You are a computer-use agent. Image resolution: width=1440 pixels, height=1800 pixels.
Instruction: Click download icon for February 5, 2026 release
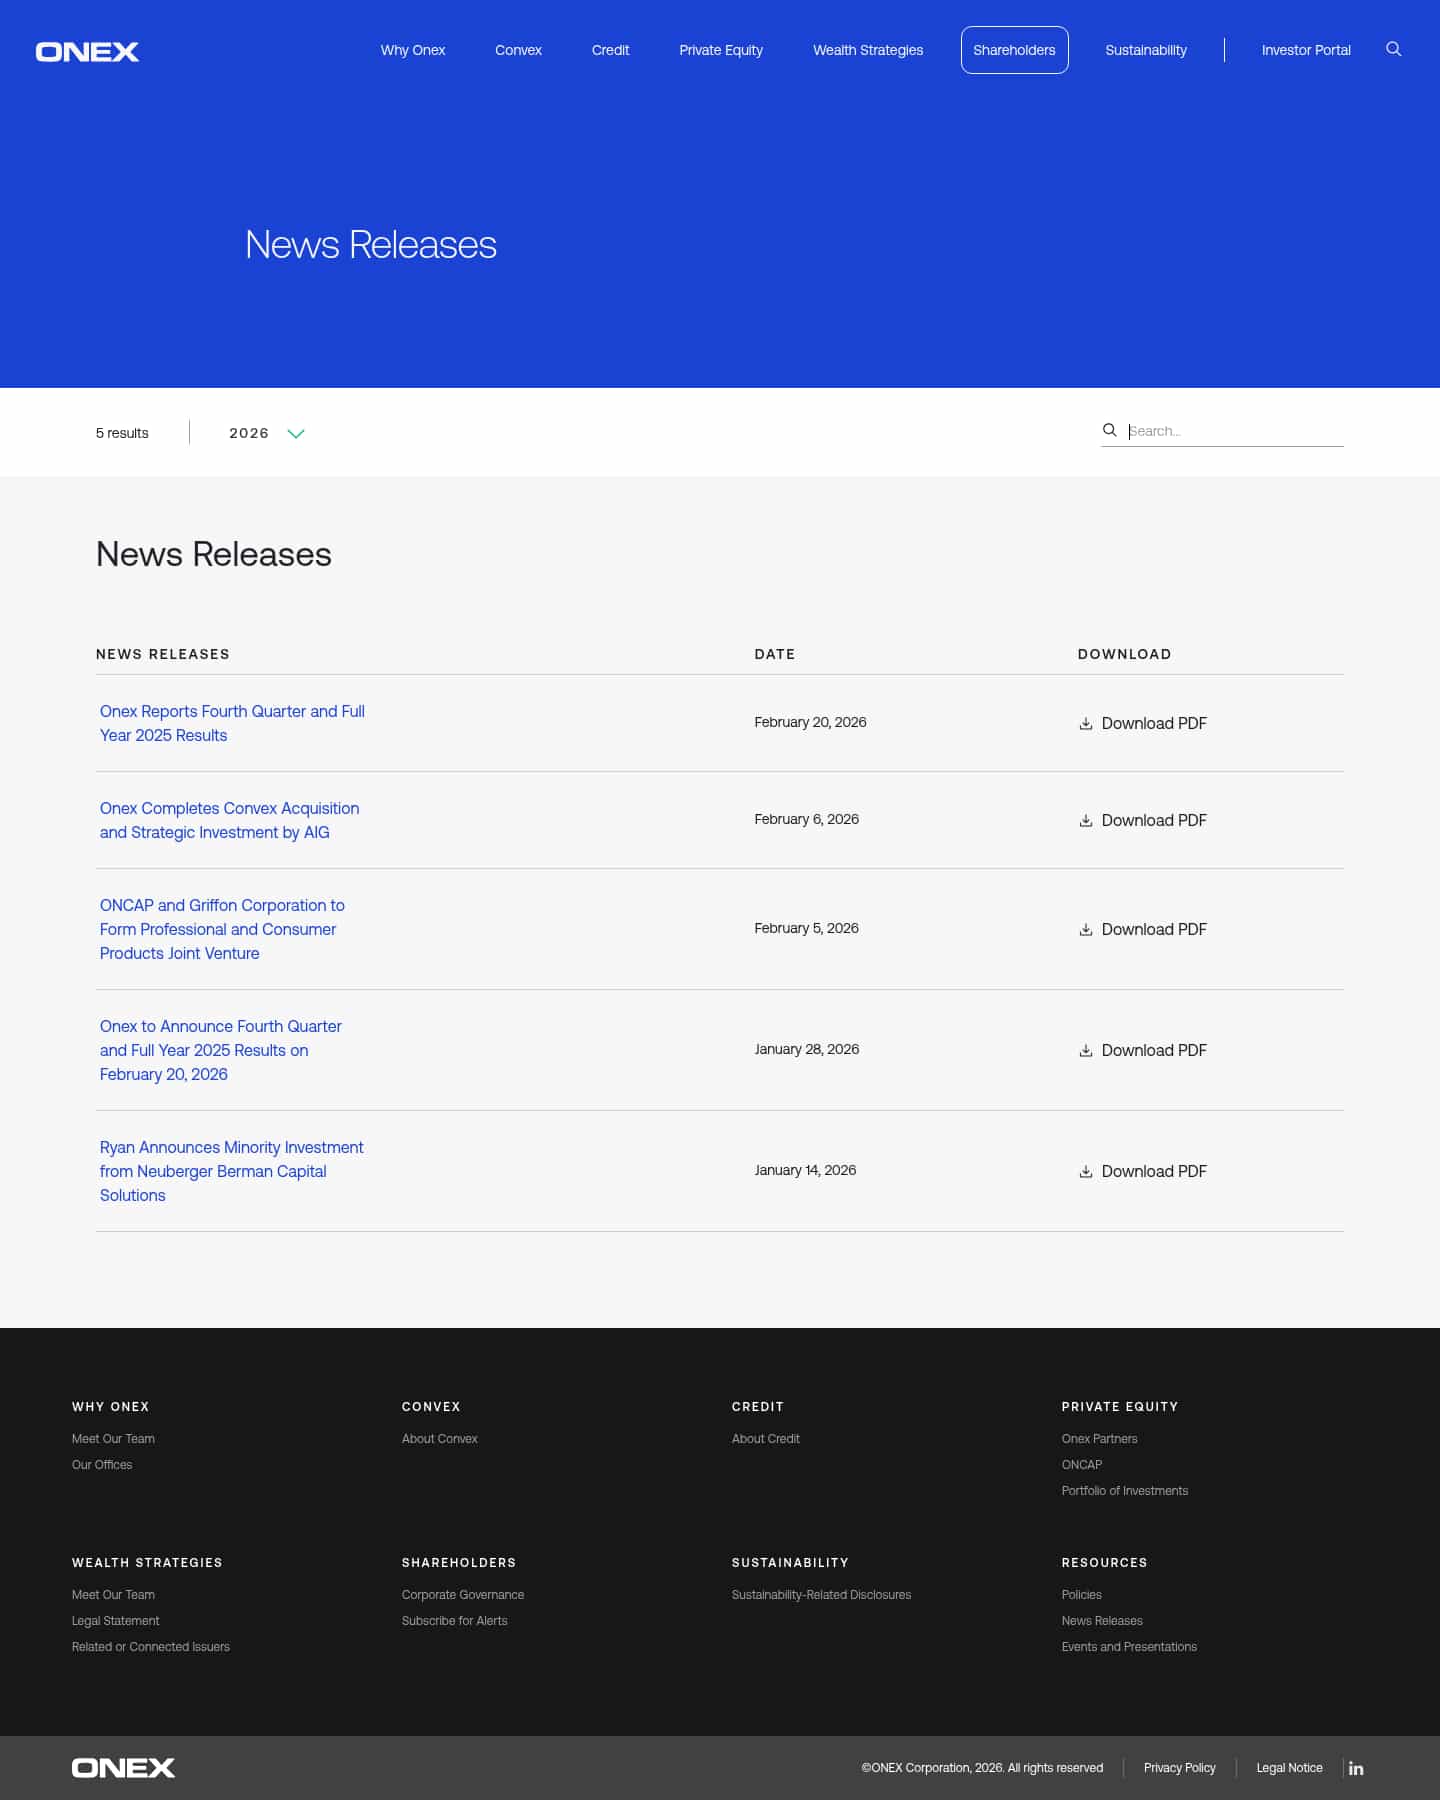pyautogui.click(x=1085, y=929)
